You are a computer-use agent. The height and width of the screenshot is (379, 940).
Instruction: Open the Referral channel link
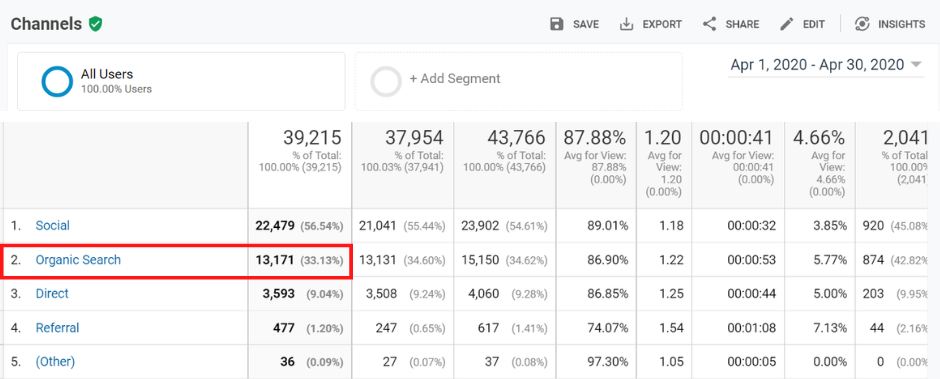[58, 327]
